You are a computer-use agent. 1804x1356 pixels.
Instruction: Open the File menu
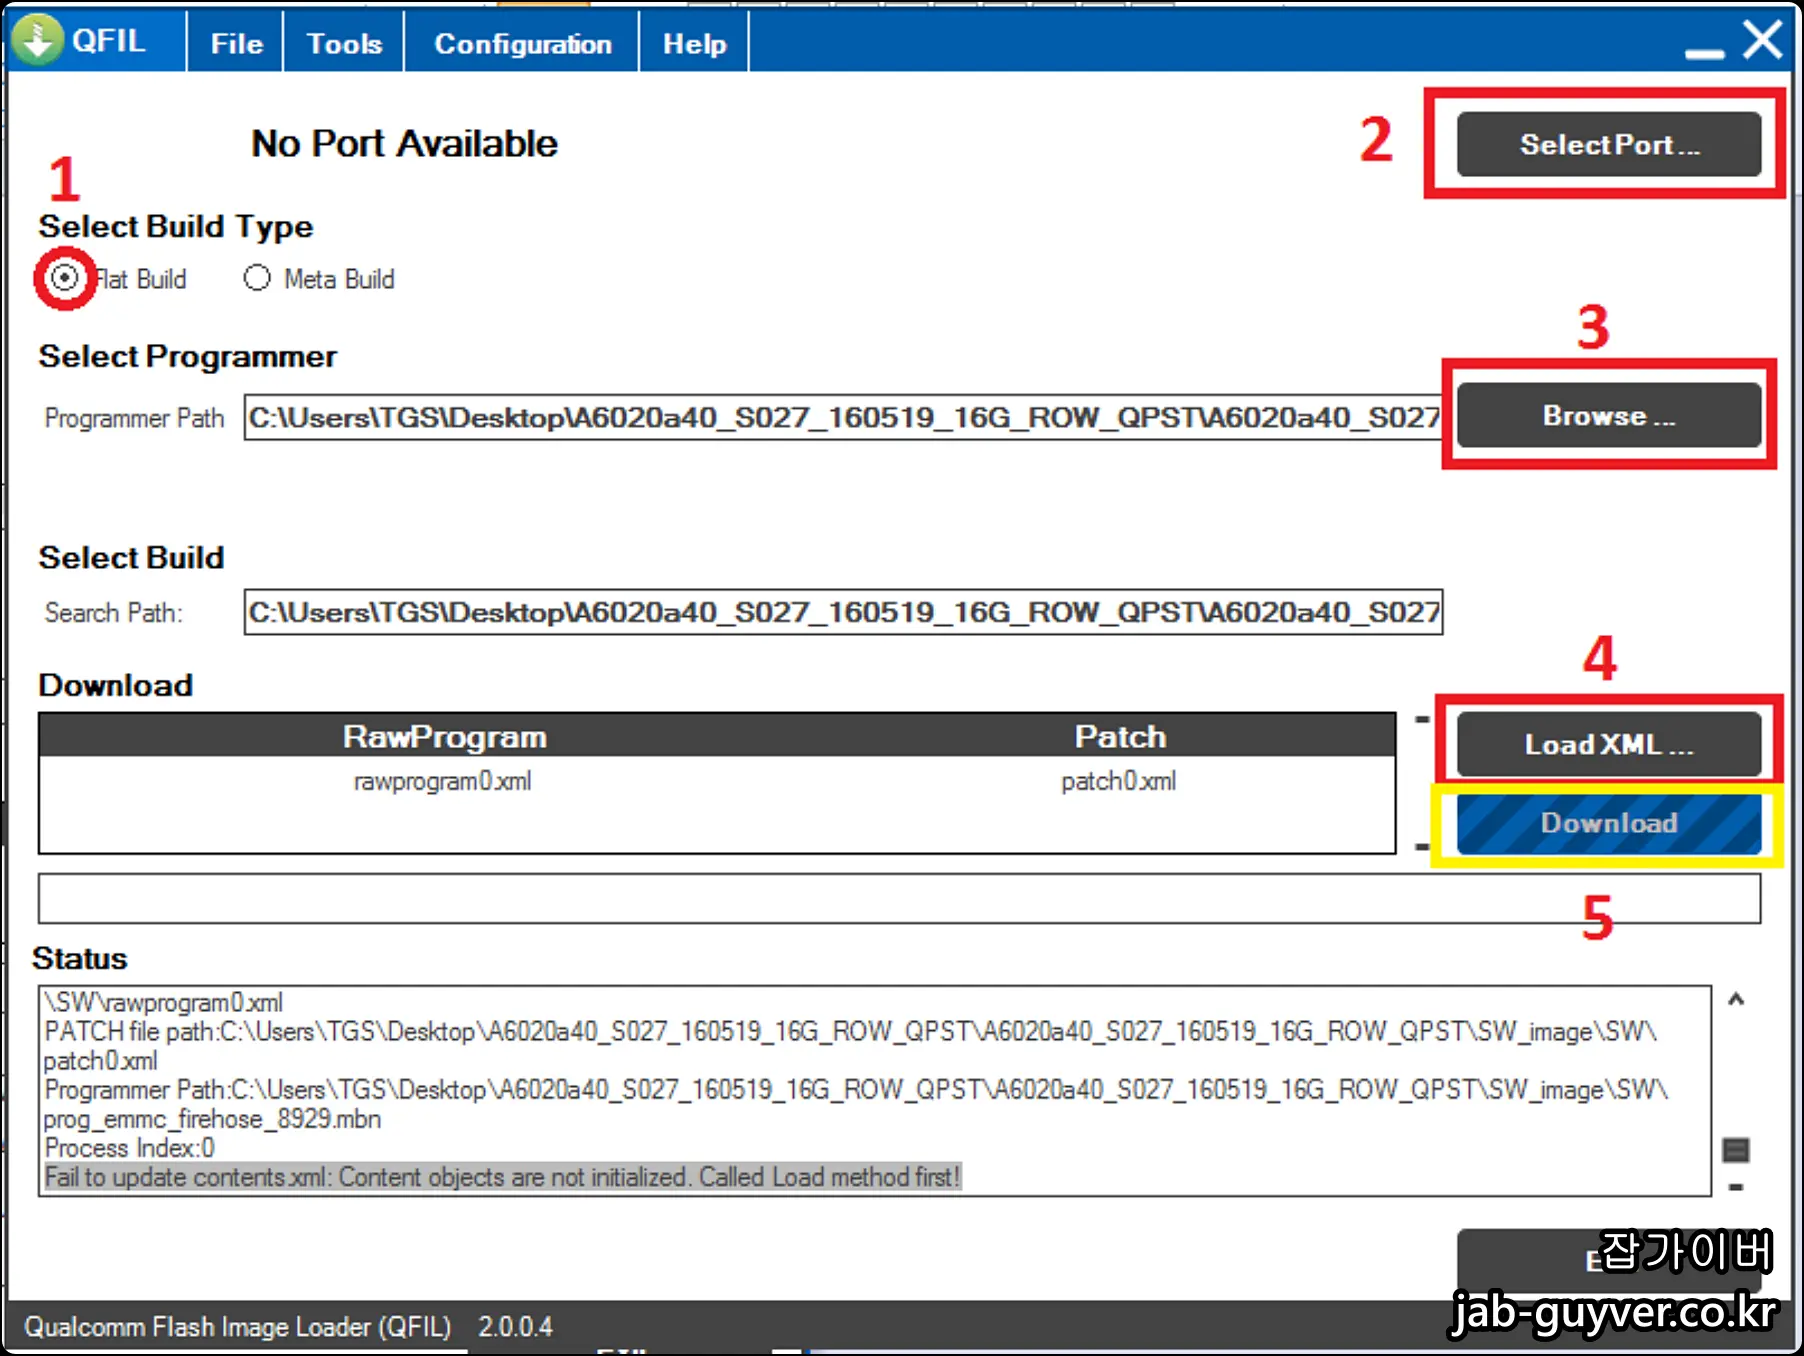(236, 44)
